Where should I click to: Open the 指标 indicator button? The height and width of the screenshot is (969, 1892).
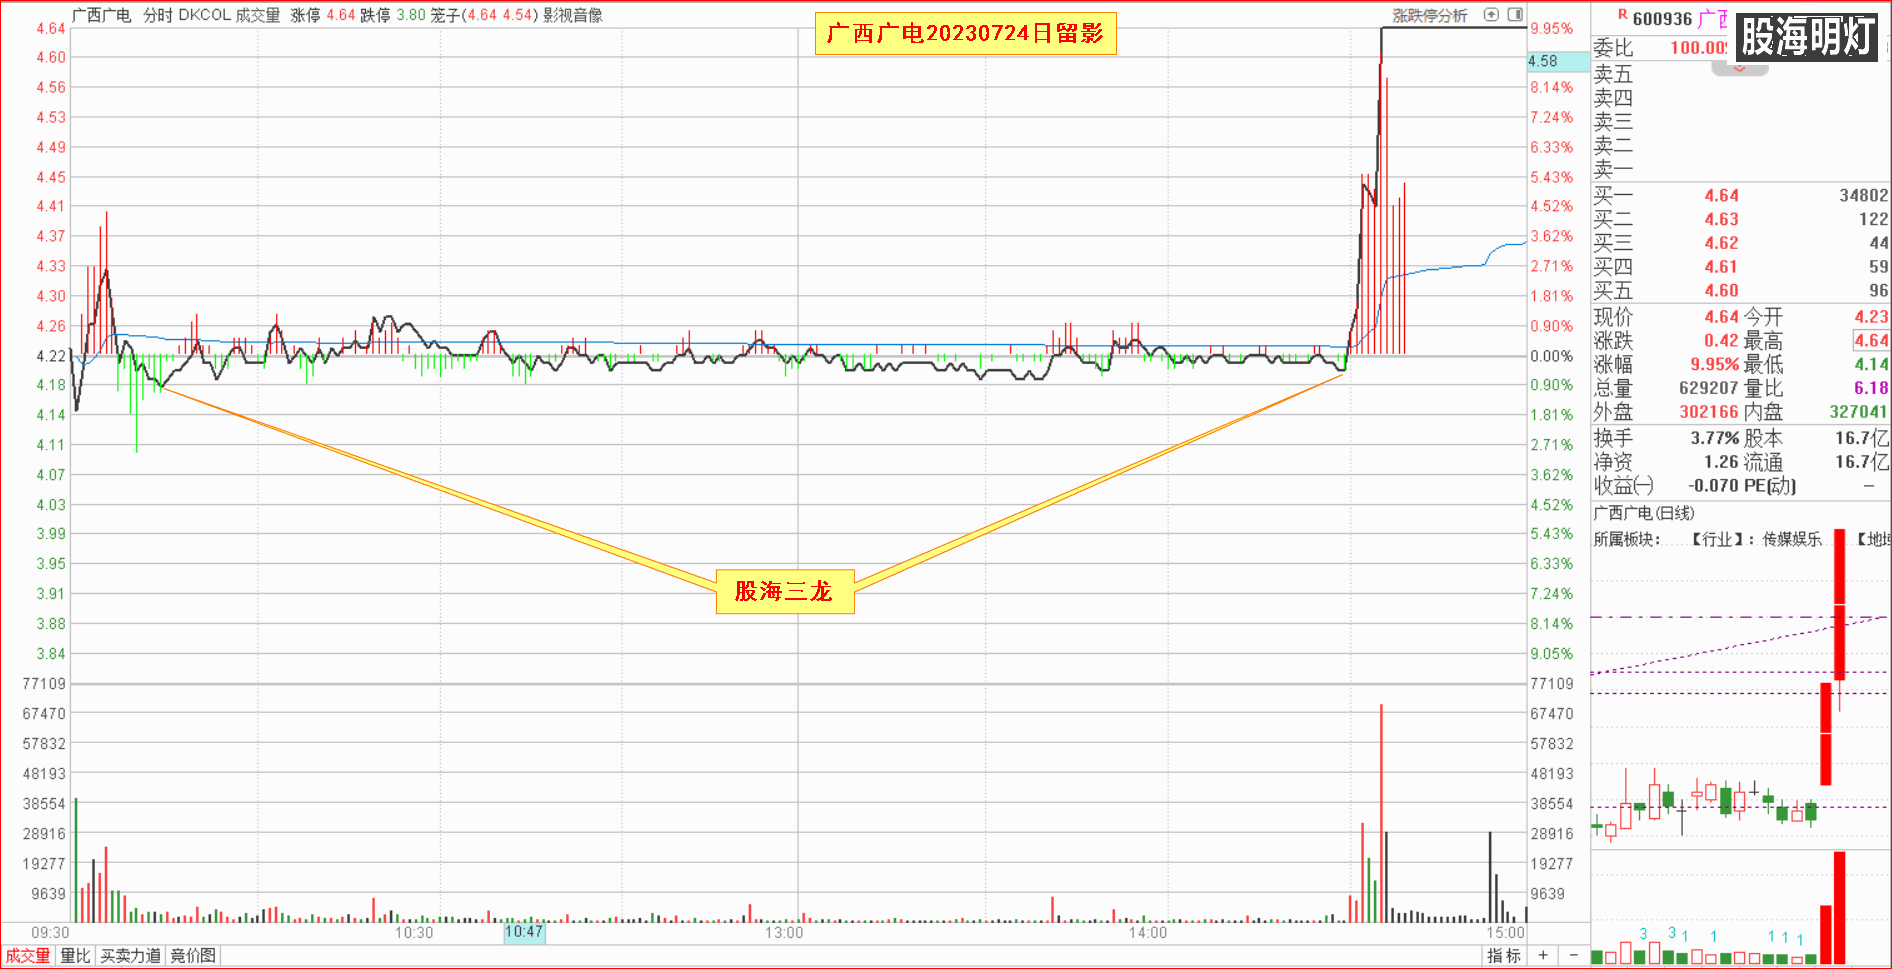pyautogui.click(x=1504, y=956)
